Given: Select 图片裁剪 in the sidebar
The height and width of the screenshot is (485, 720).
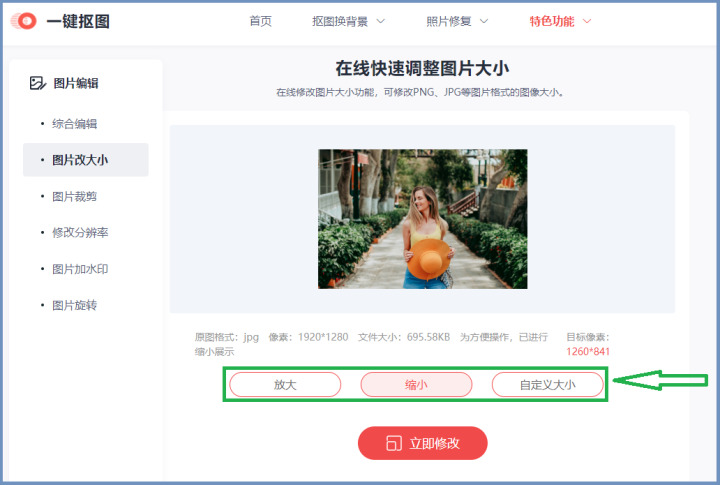Looking at the screenshot, I should (74, 197).
